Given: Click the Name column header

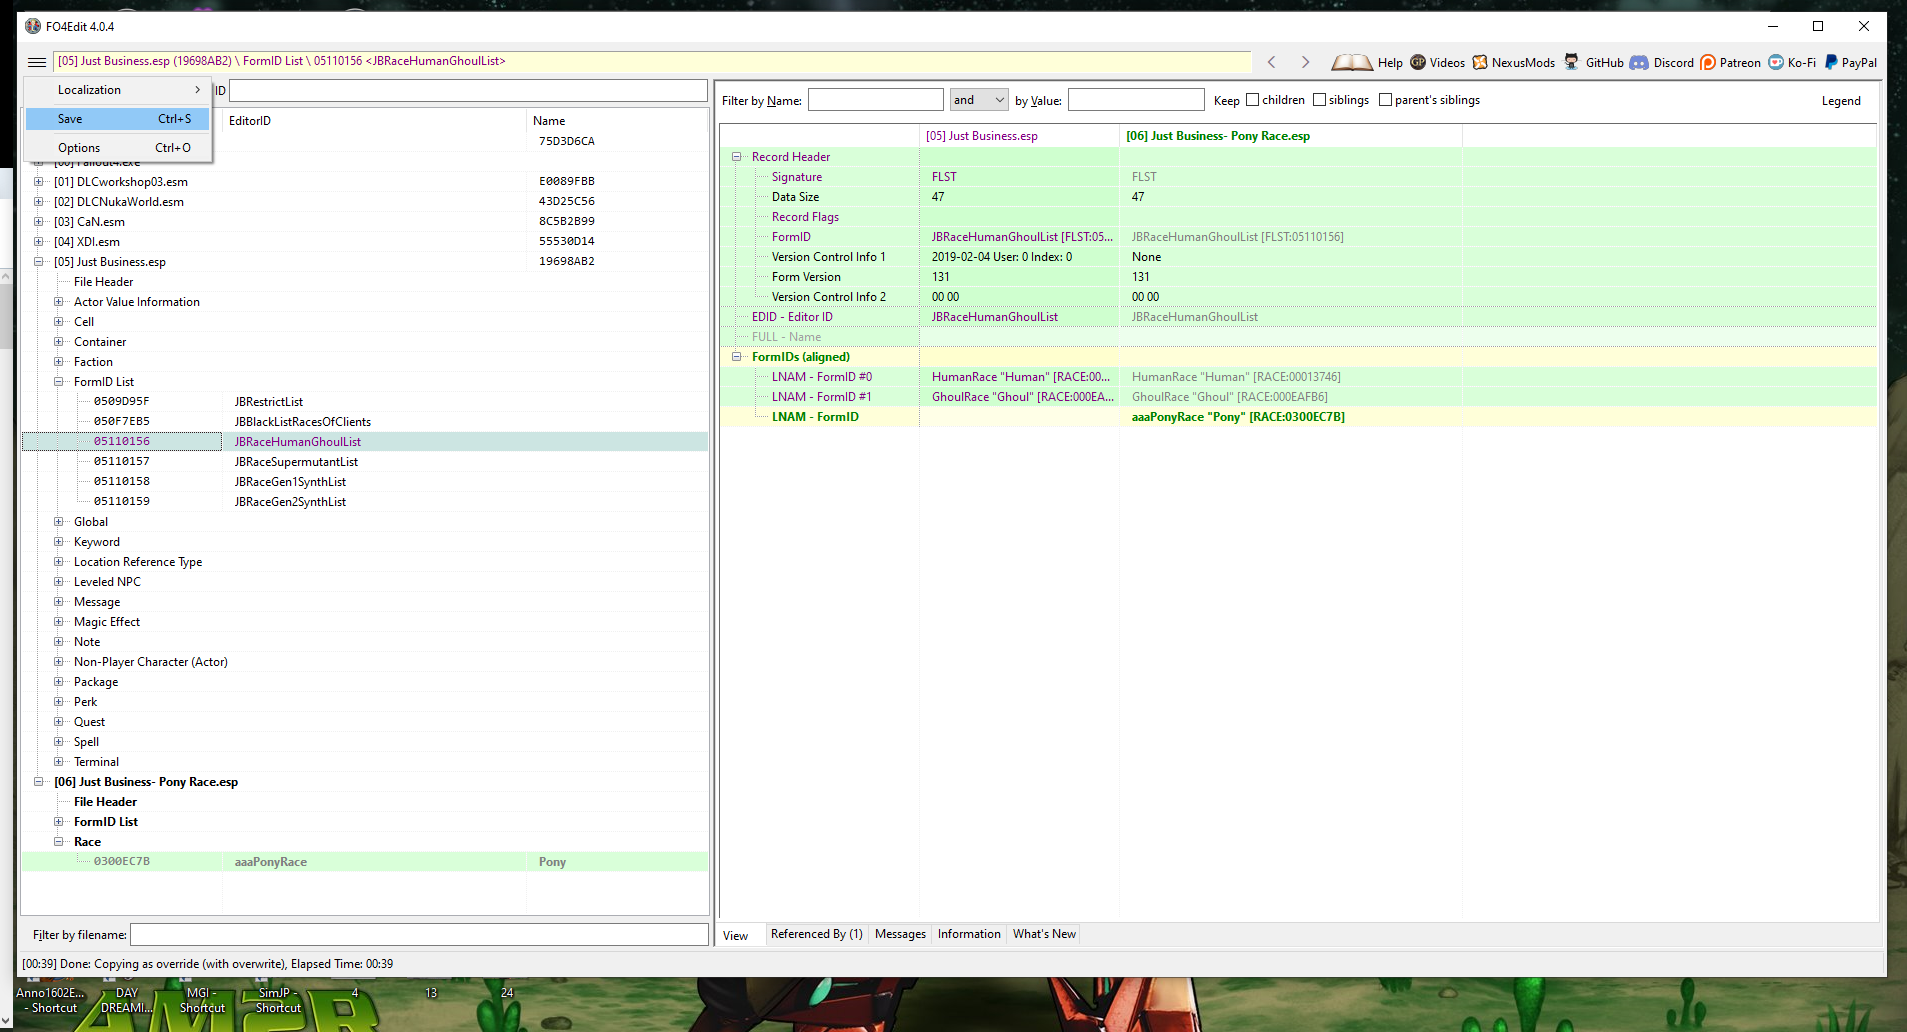Looking at the screenshot, I should click(617, 121).
